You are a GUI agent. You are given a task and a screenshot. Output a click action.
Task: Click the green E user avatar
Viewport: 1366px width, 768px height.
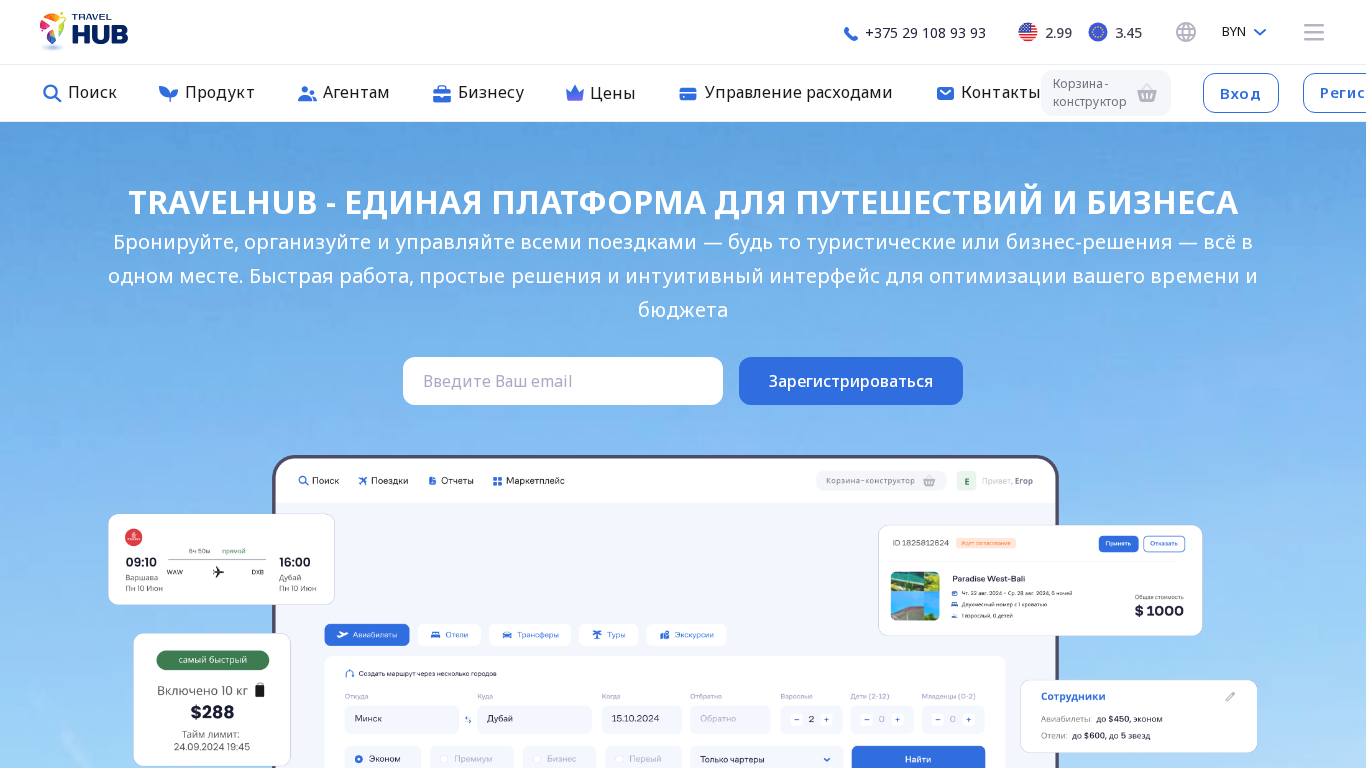click(966, 481)
